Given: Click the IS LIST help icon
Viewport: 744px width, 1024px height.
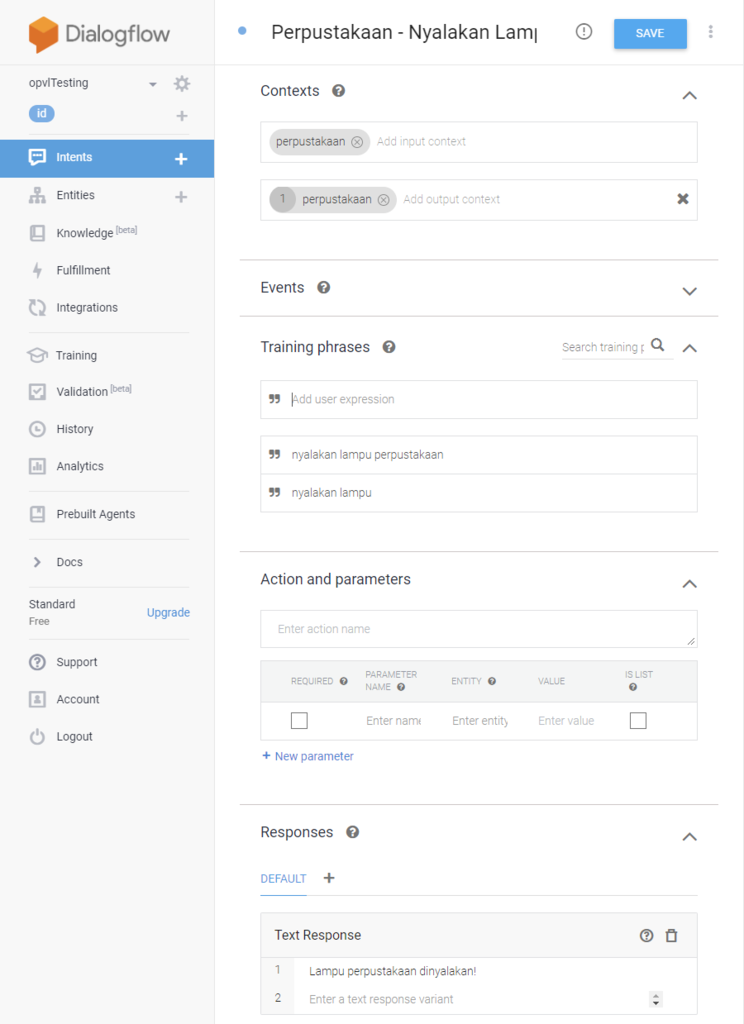Looking at the screenshot, I should 633,687.
